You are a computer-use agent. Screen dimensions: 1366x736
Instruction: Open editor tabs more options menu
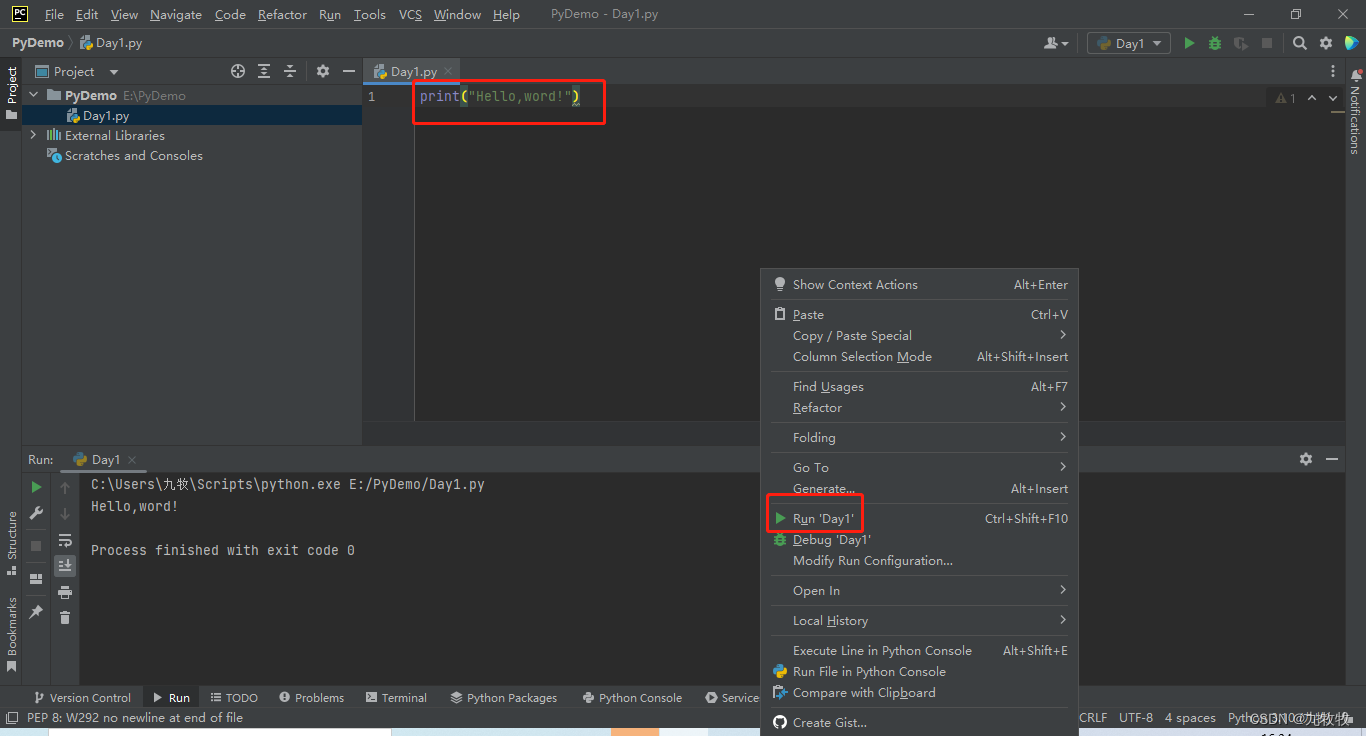tap(1333, 71)
